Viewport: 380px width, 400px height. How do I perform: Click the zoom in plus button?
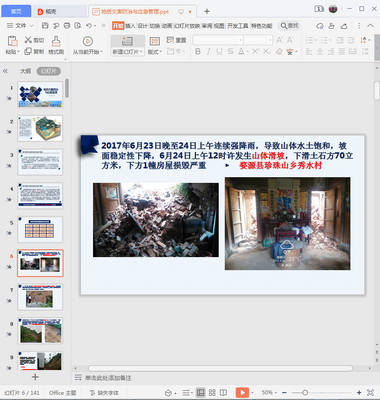(x=359, y=393)
